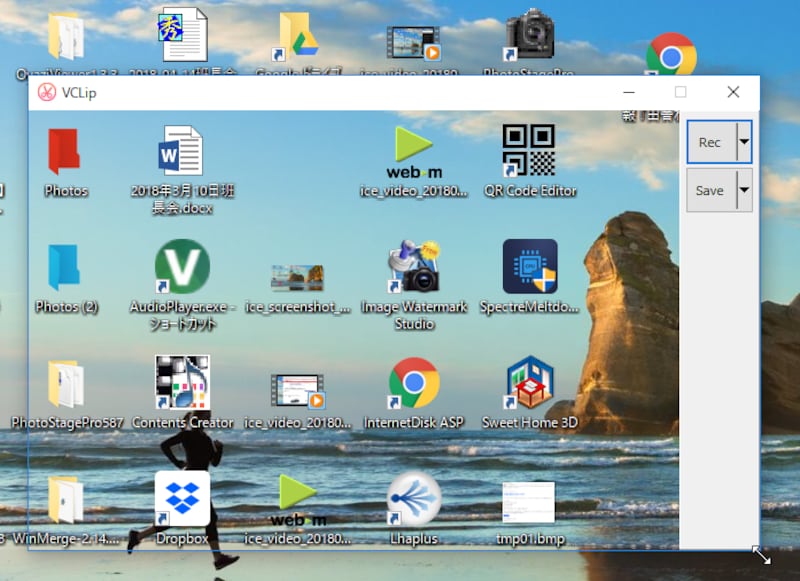This screenshot has width=800, height=581.
Task: Select ice_video file beside Contents Creator
Action: coord(298,391)
